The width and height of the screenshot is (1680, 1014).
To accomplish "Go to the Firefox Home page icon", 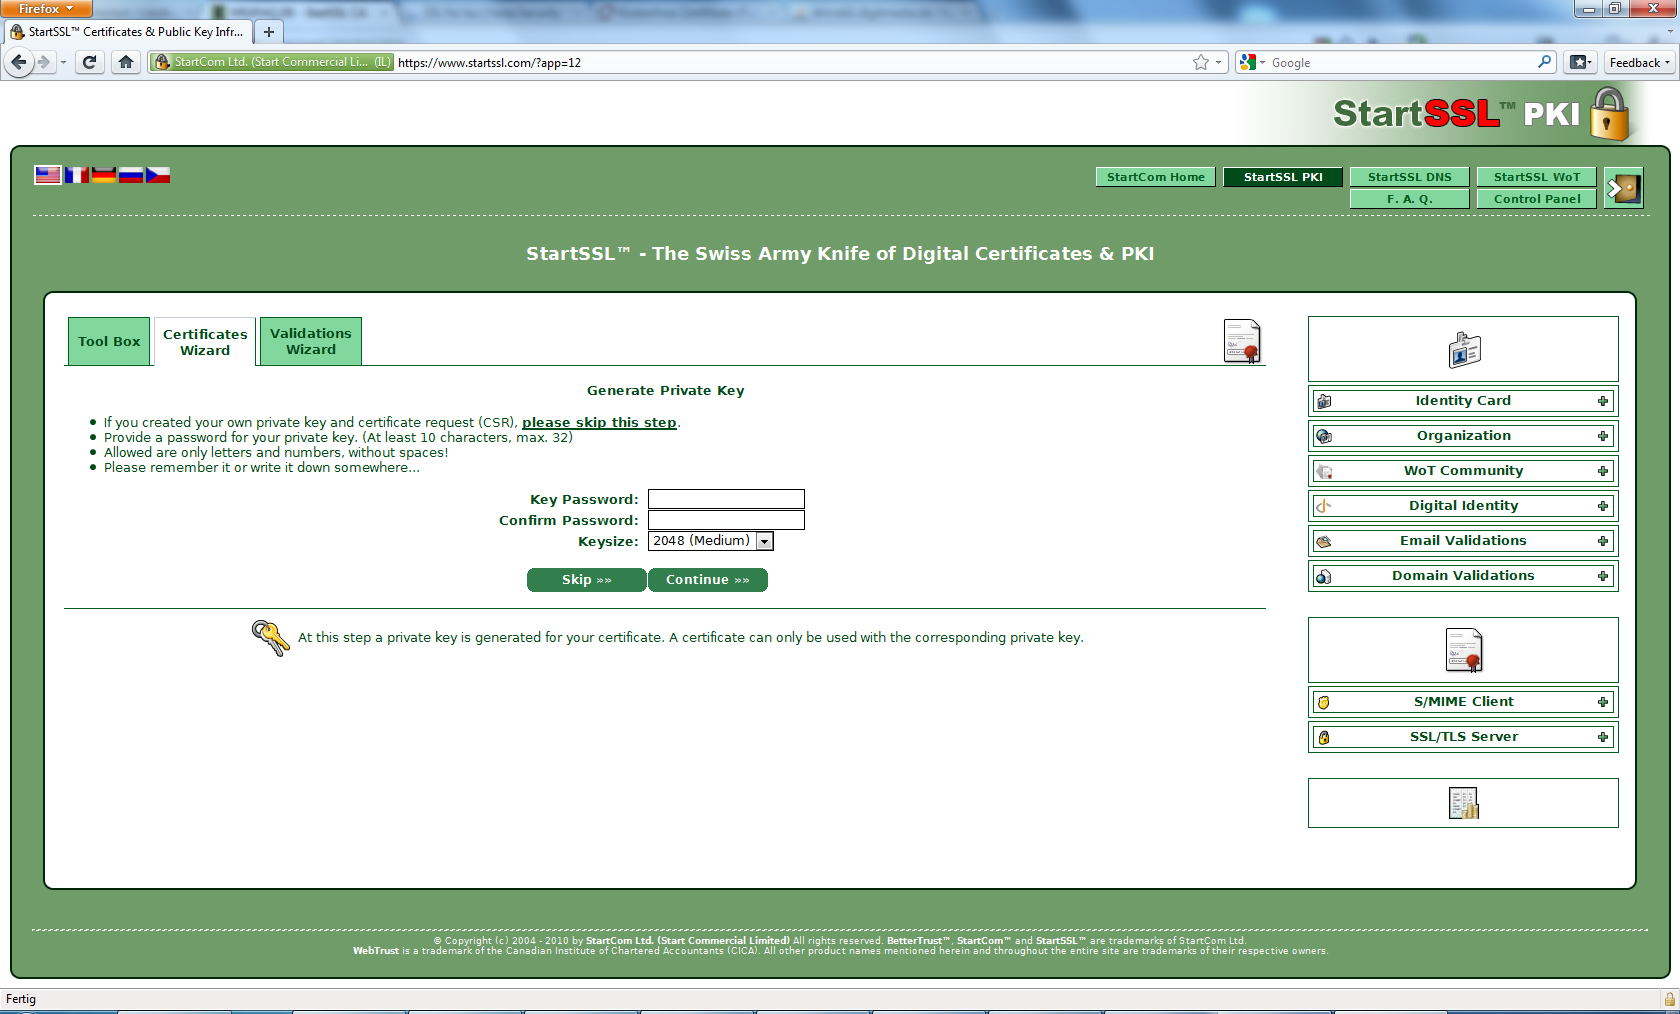I will click(126, 62).
